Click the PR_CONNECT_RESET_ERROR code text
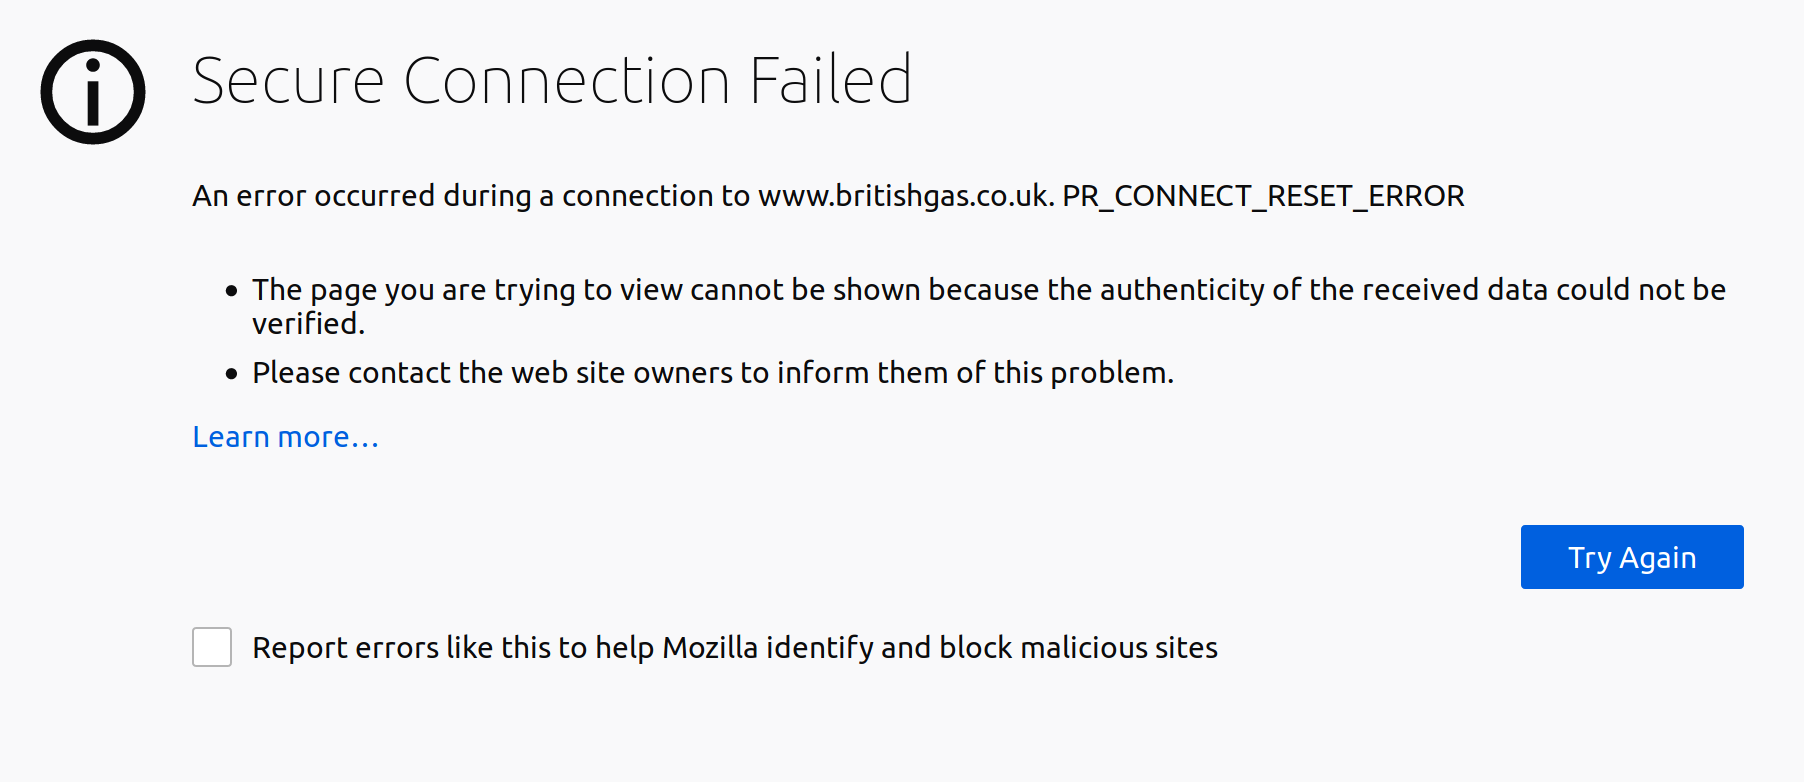 1263,196
